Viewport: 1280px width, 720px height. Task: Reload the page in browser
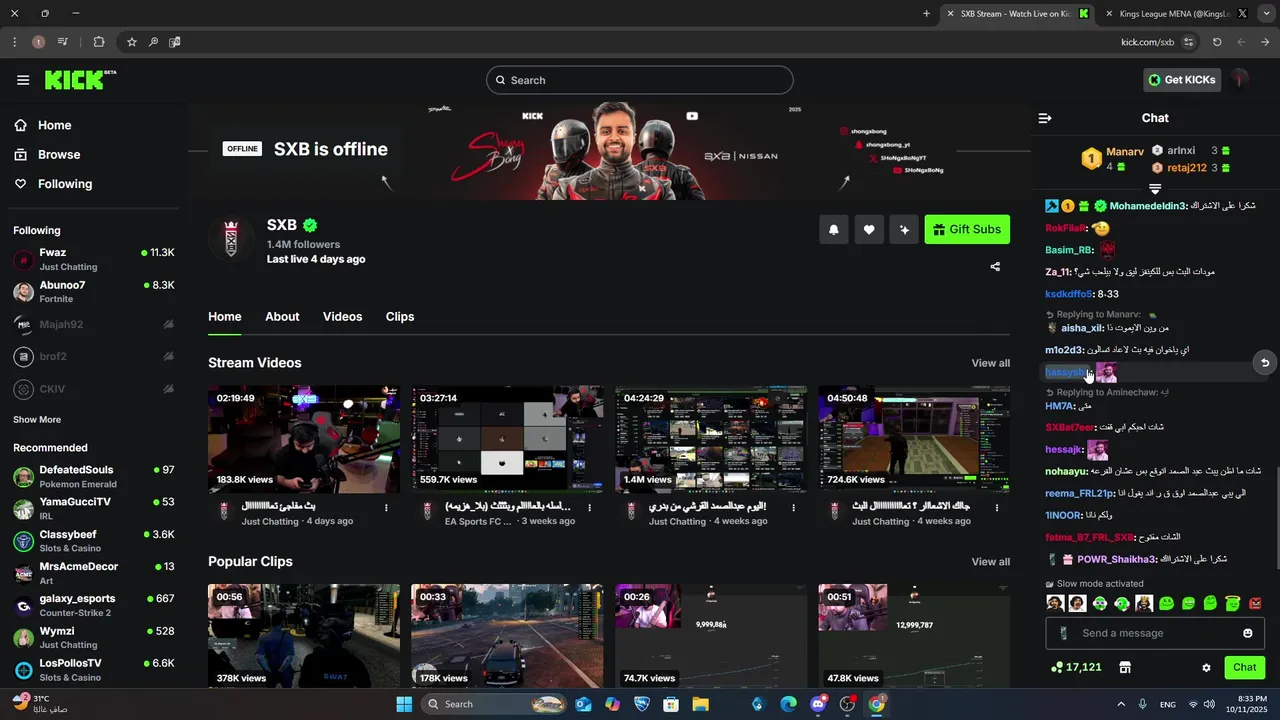pos(1217,42)
